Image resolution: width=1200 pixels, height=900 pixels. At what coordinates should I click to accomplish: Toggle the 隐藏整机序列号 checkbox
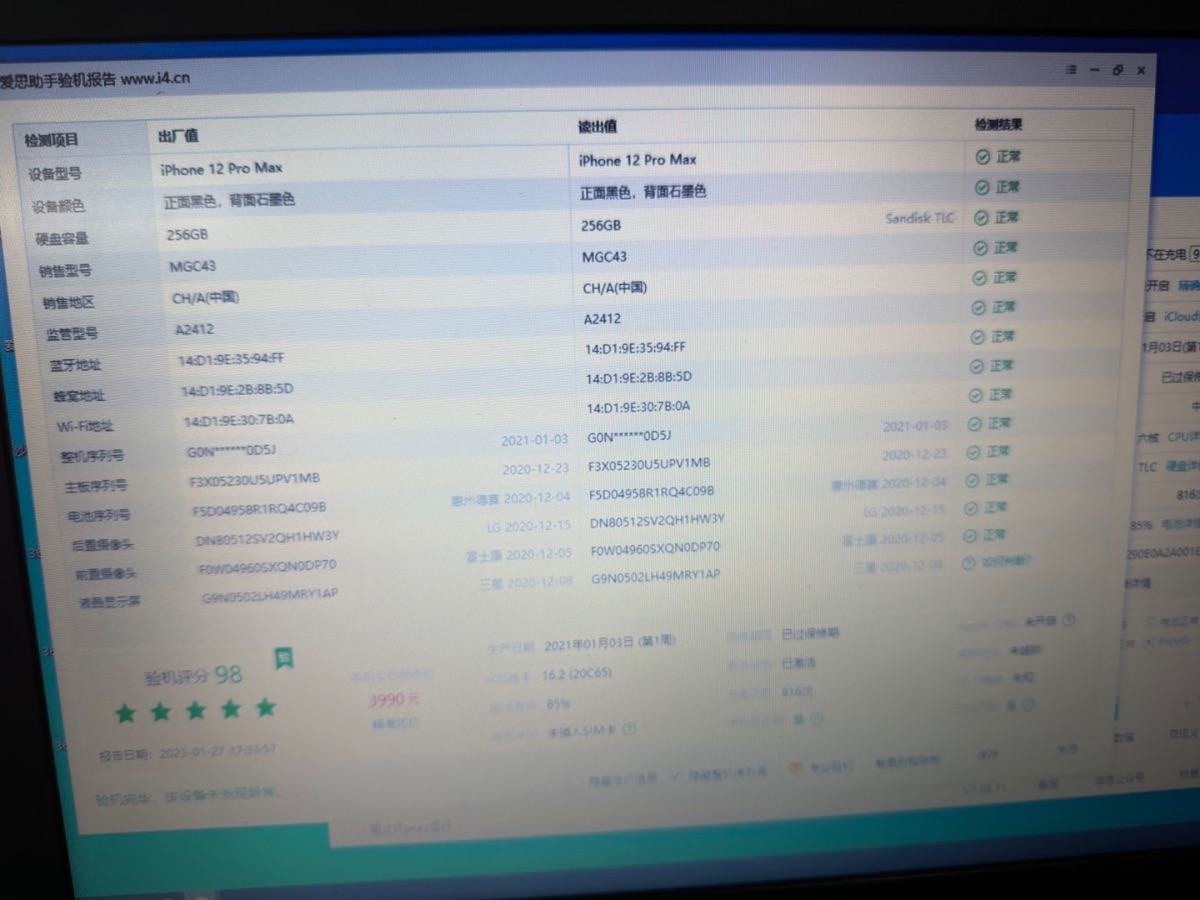[676, 775]
